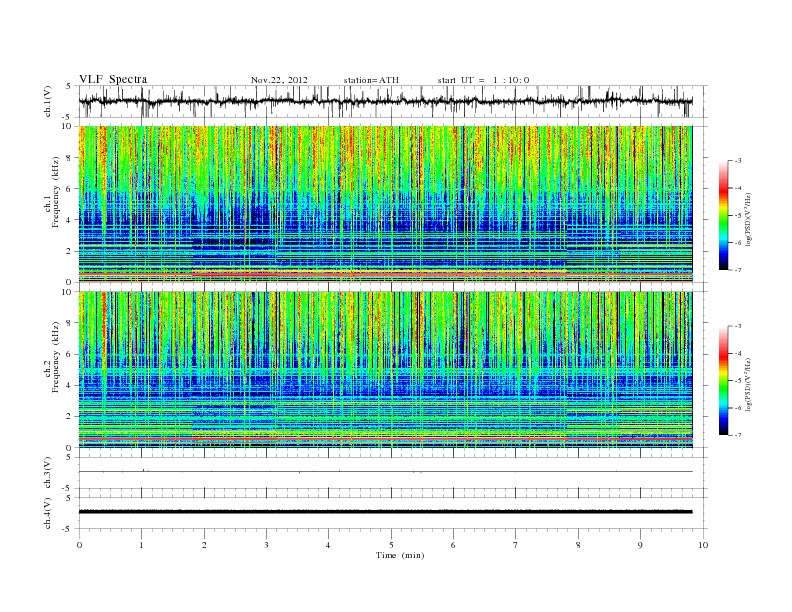Click time axis tick label "5"

[391, 545]
